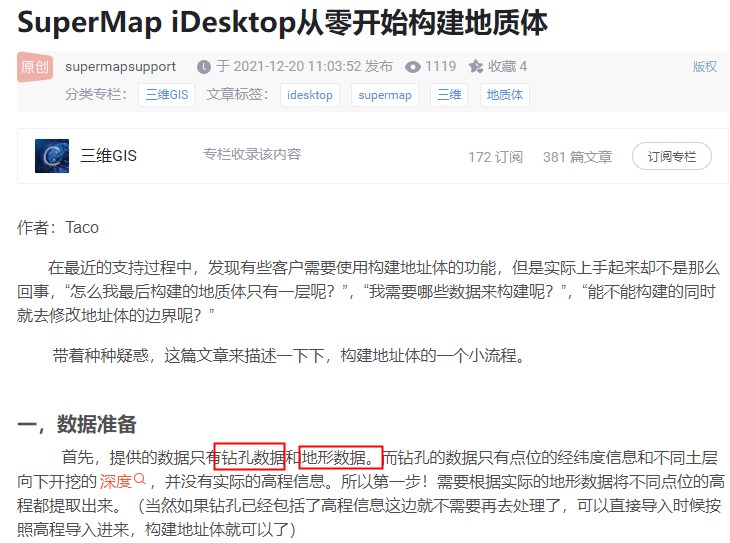Click the 分类专栏 label
Viewport: 730px width, 543px height.
(x=96, y=95)
